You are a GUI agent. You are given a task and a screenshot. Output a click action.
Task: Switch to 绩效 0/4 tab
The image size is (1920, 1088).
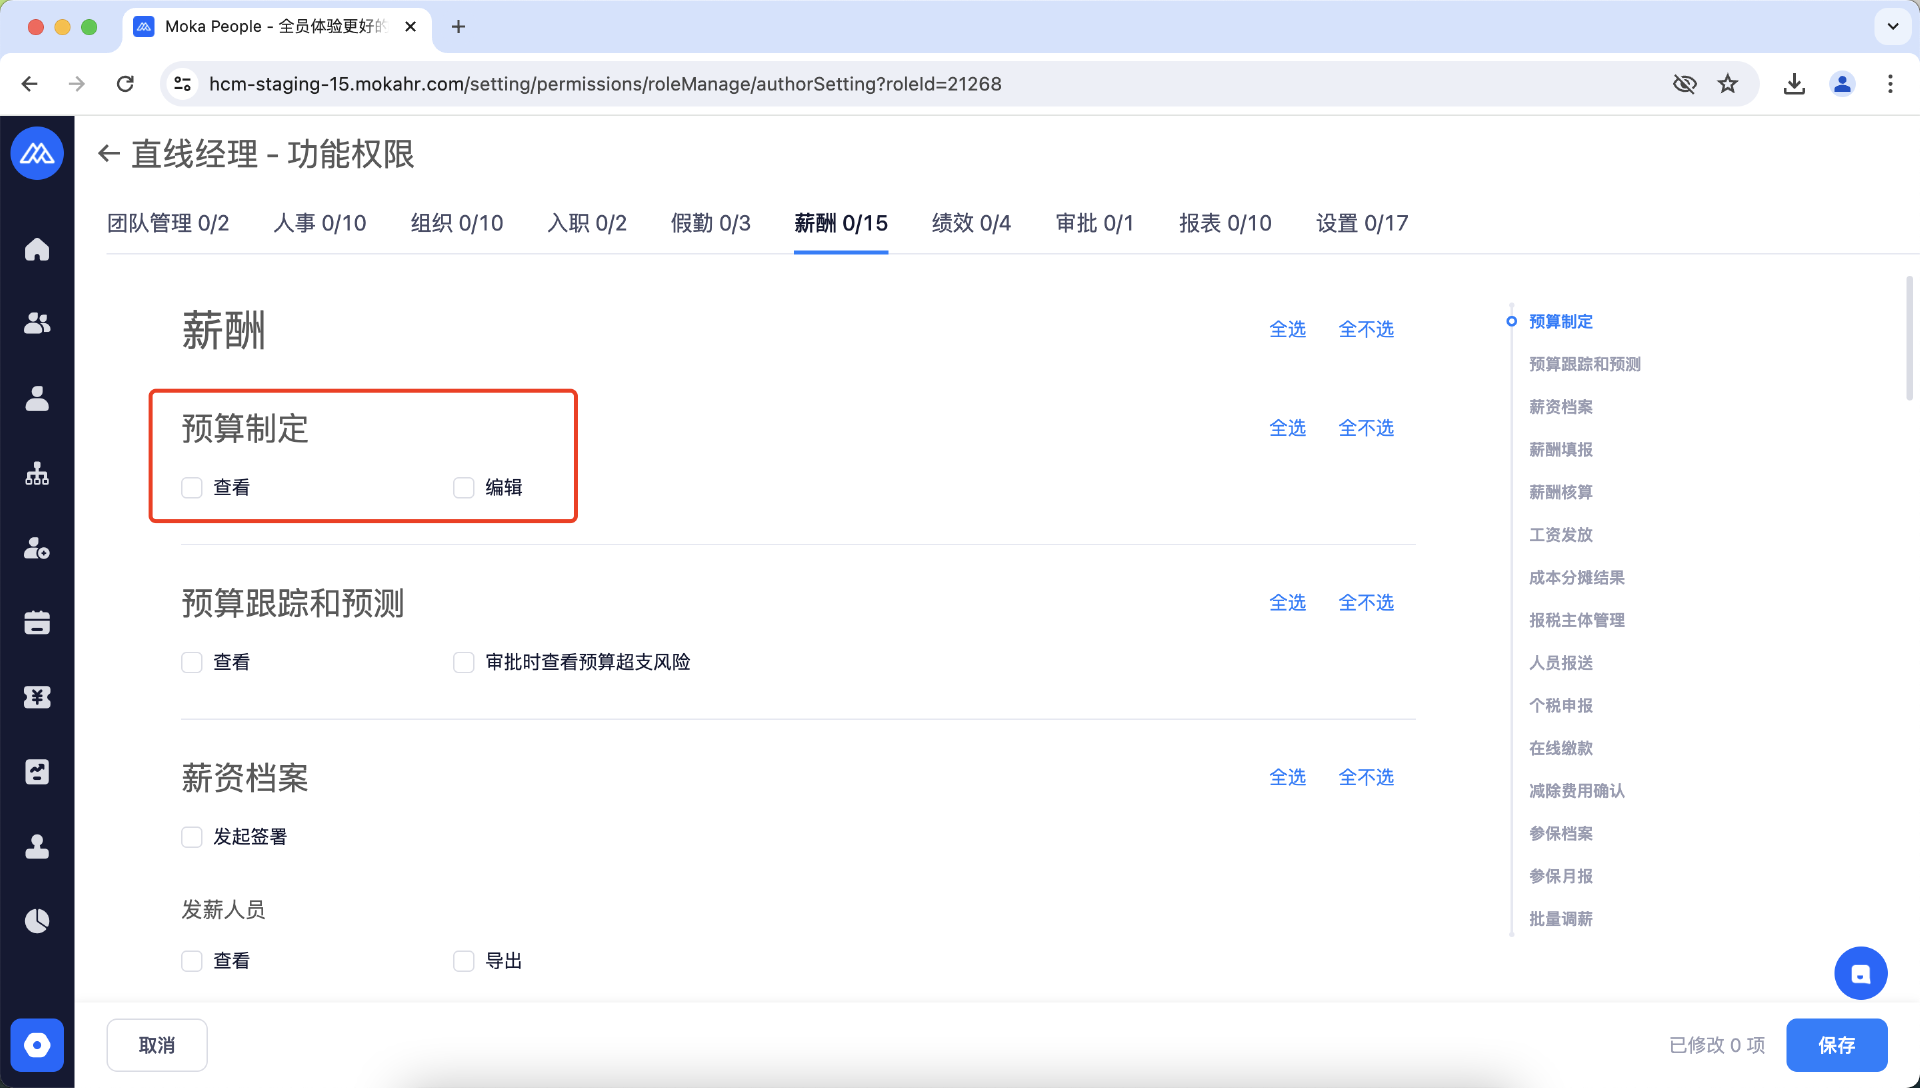(971, 223)
